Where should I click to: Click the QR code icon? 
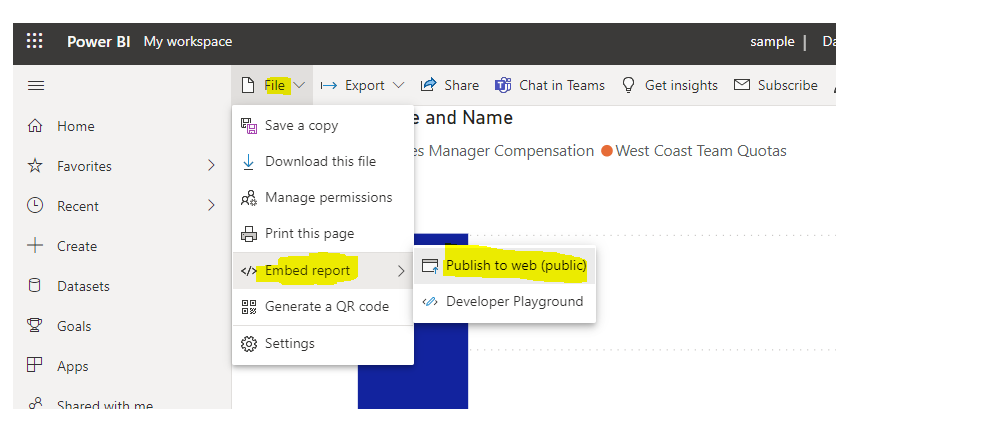[249, 307]
